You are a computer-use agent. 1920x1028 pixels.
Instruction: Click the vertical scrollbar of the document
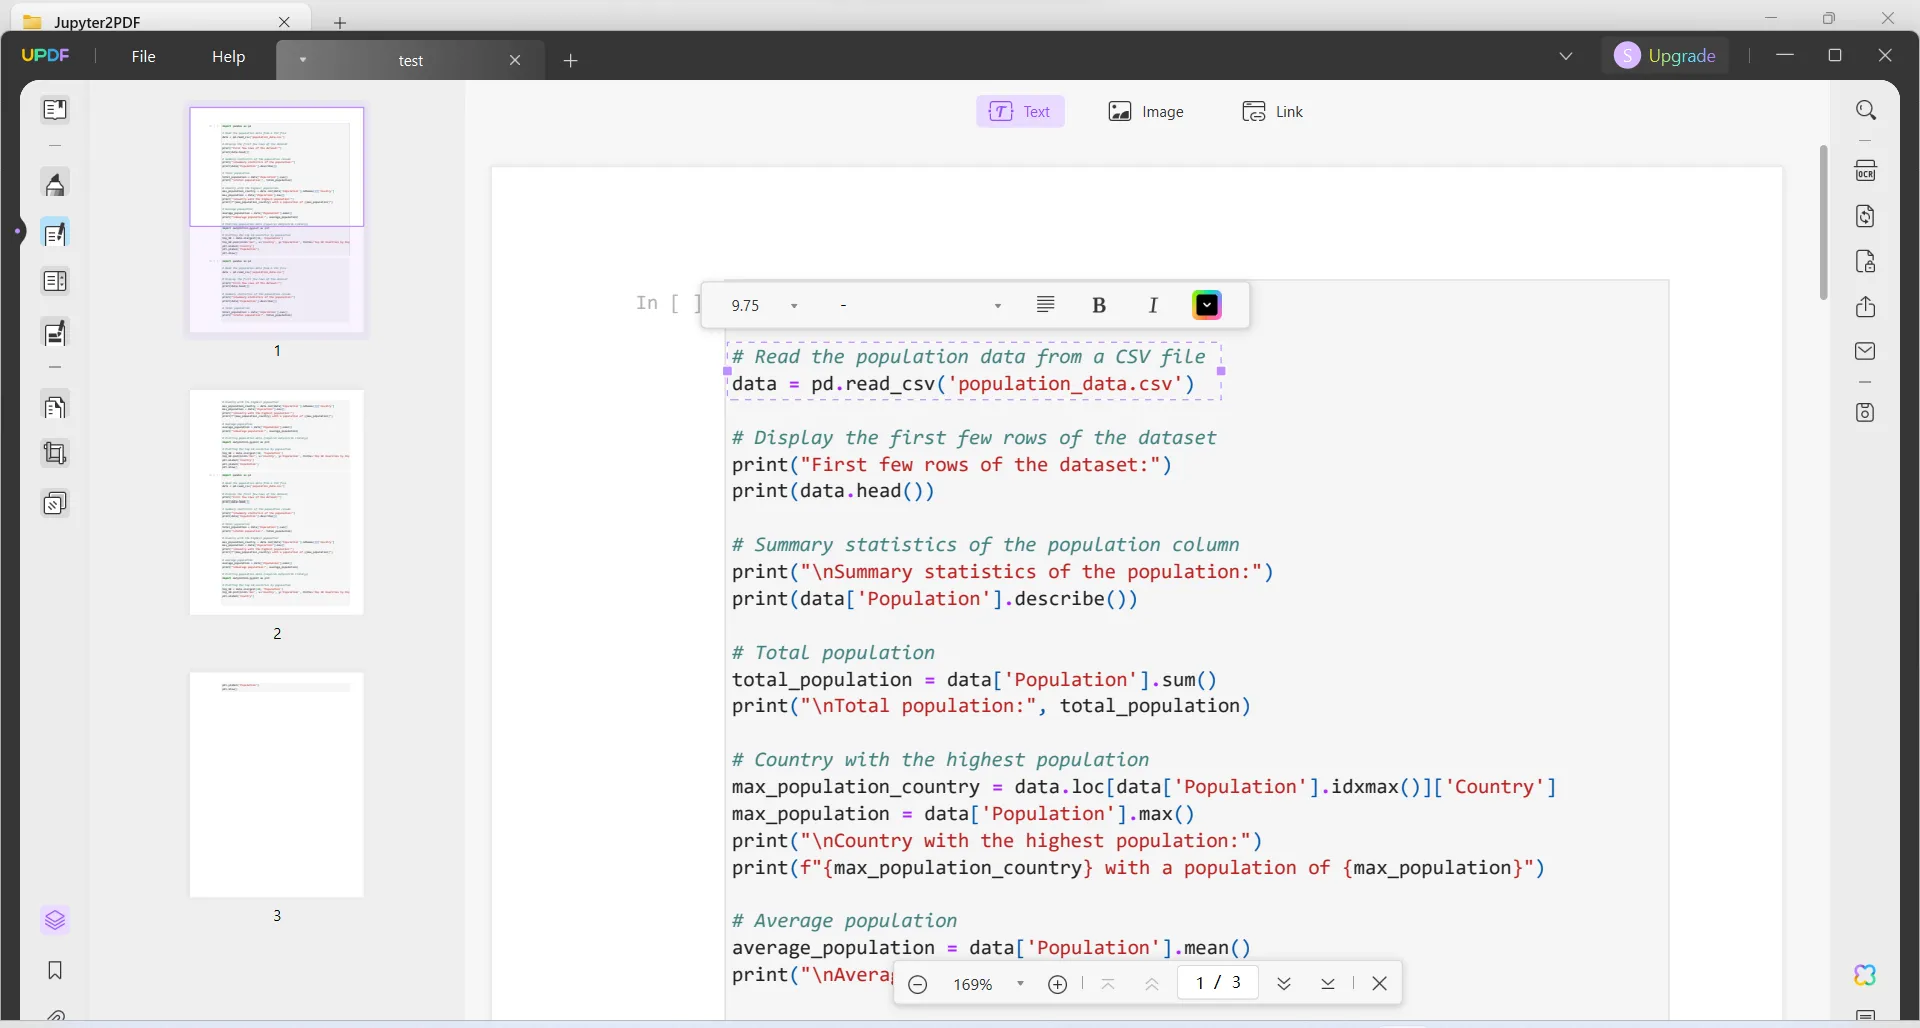[1824, 222]
